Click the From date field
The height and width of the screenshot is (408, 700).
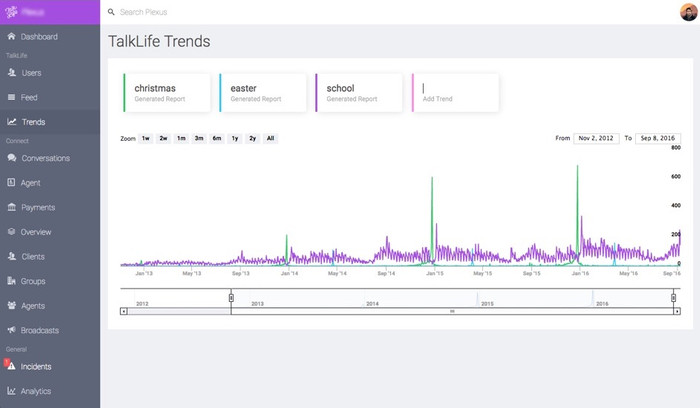click(595, 138)
